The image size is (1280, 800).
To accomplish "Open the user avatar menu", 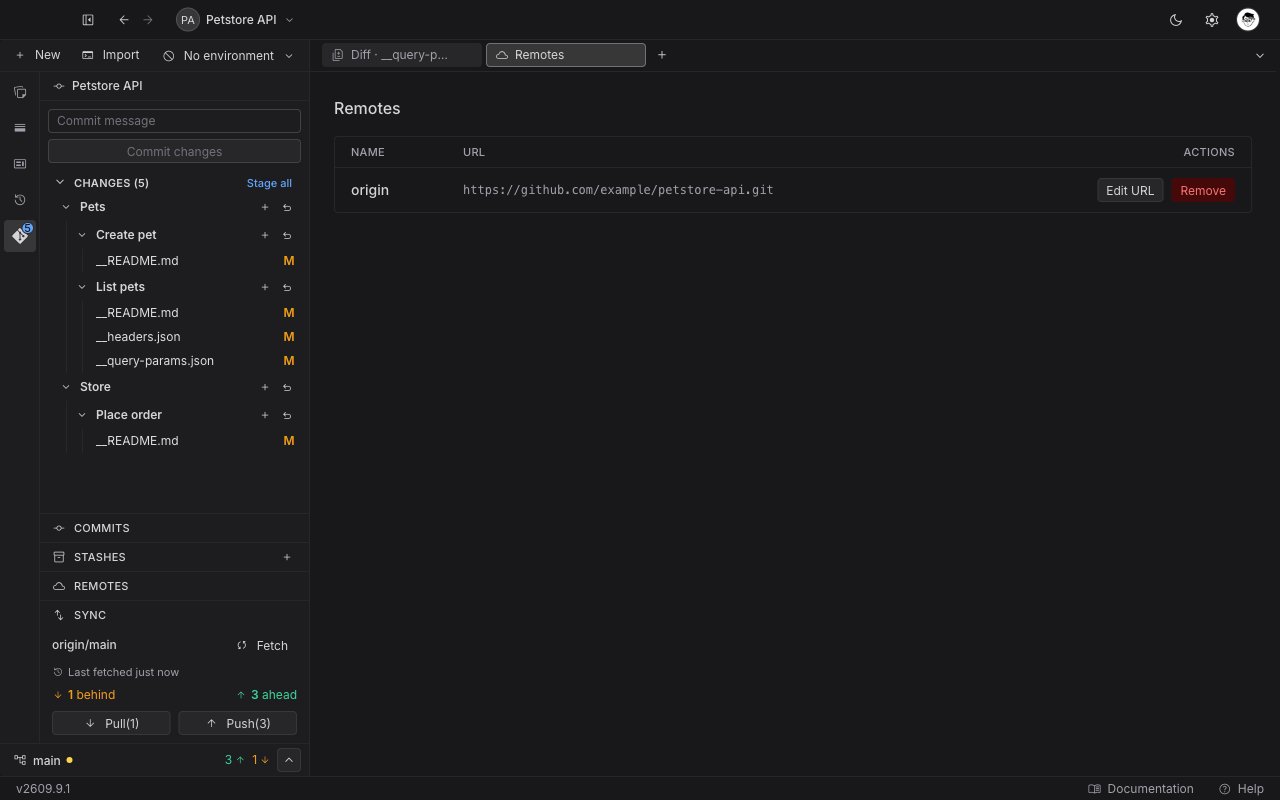I will (x=1247, y=19).
